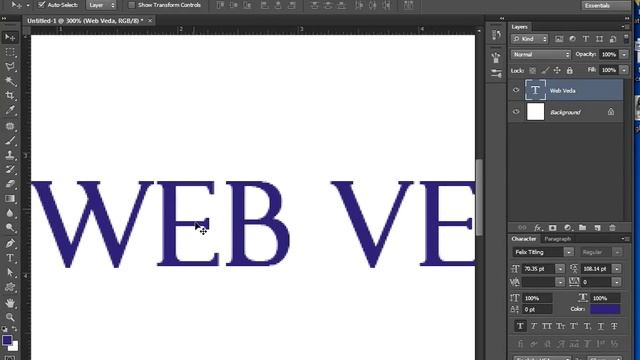Open the Auto-Select Layer dropdown
The height and width of the screenshot is (360, 640).
click(x=101, y=5)
